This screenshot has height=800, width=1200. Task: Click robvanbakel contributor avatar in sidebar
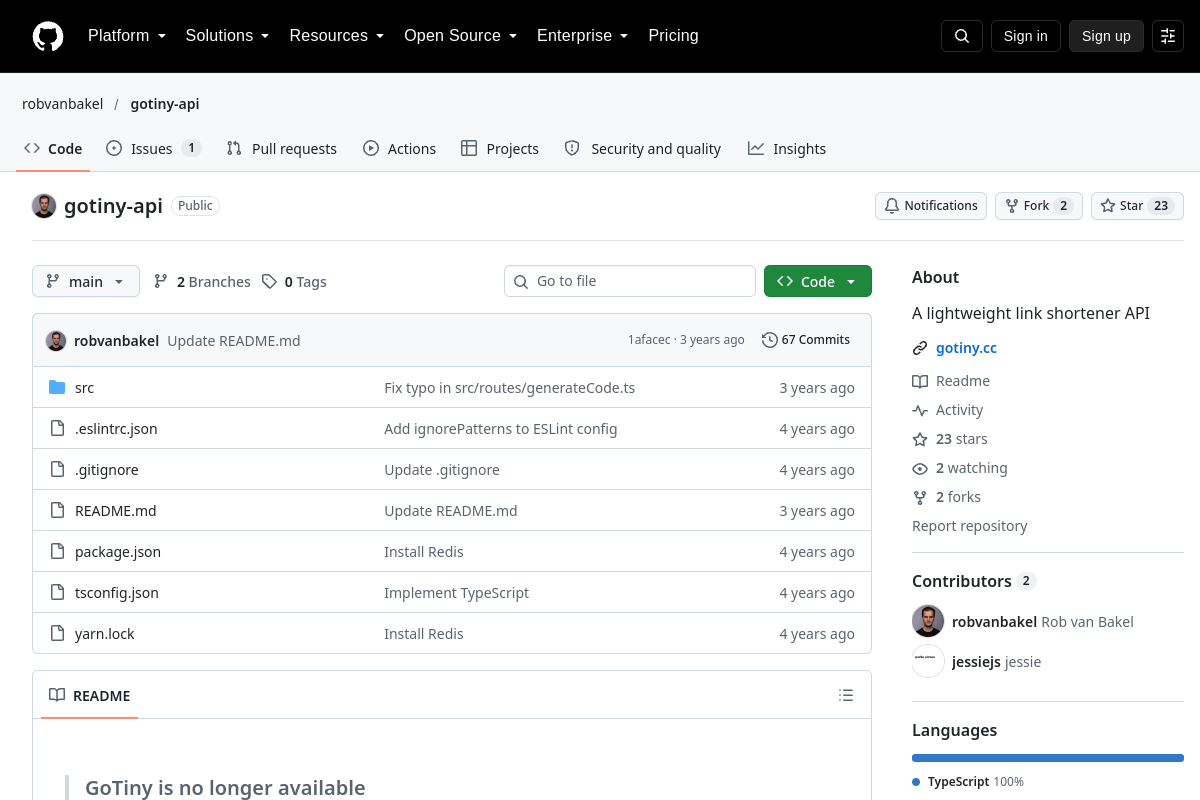pos(928,621)
